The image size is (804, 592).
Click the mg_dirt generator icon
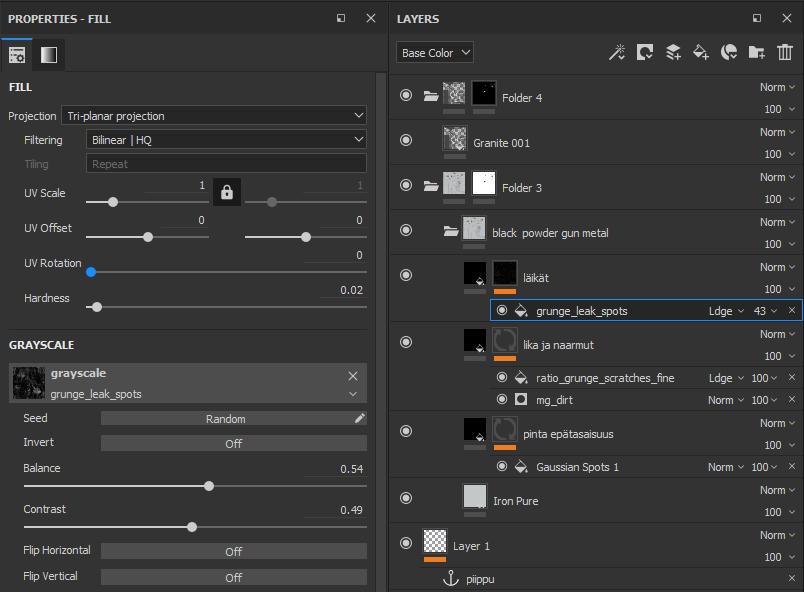tap(521, 399)
